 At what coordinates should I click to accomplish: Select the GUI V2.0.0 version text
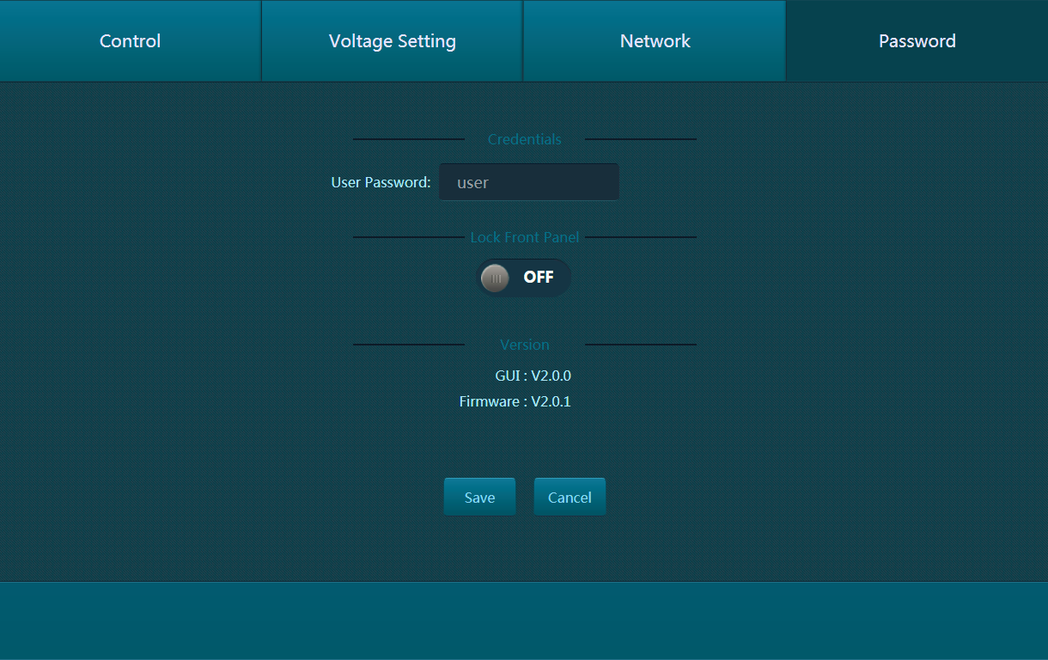533,376
